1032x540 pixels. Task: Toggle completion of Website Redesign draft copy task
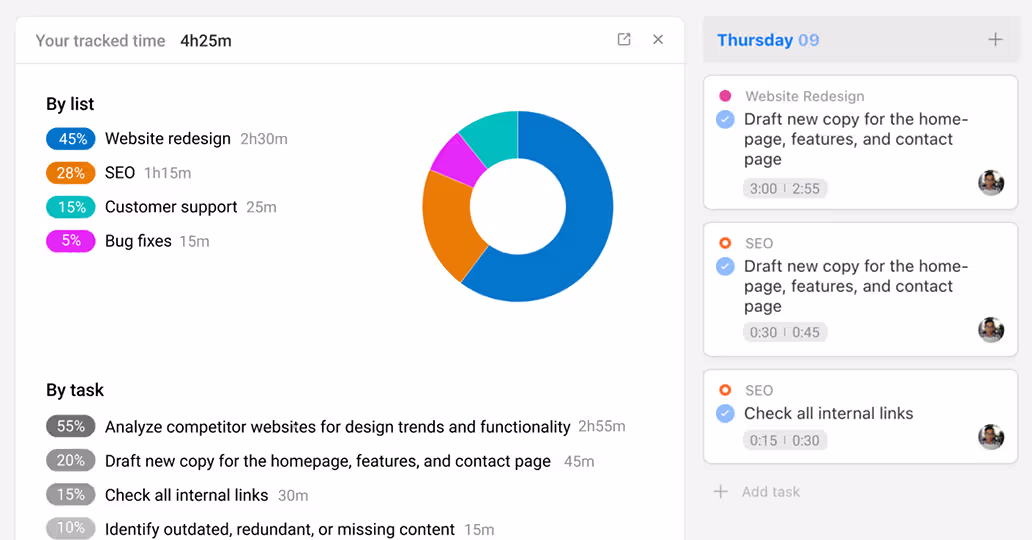coord(725,120)
